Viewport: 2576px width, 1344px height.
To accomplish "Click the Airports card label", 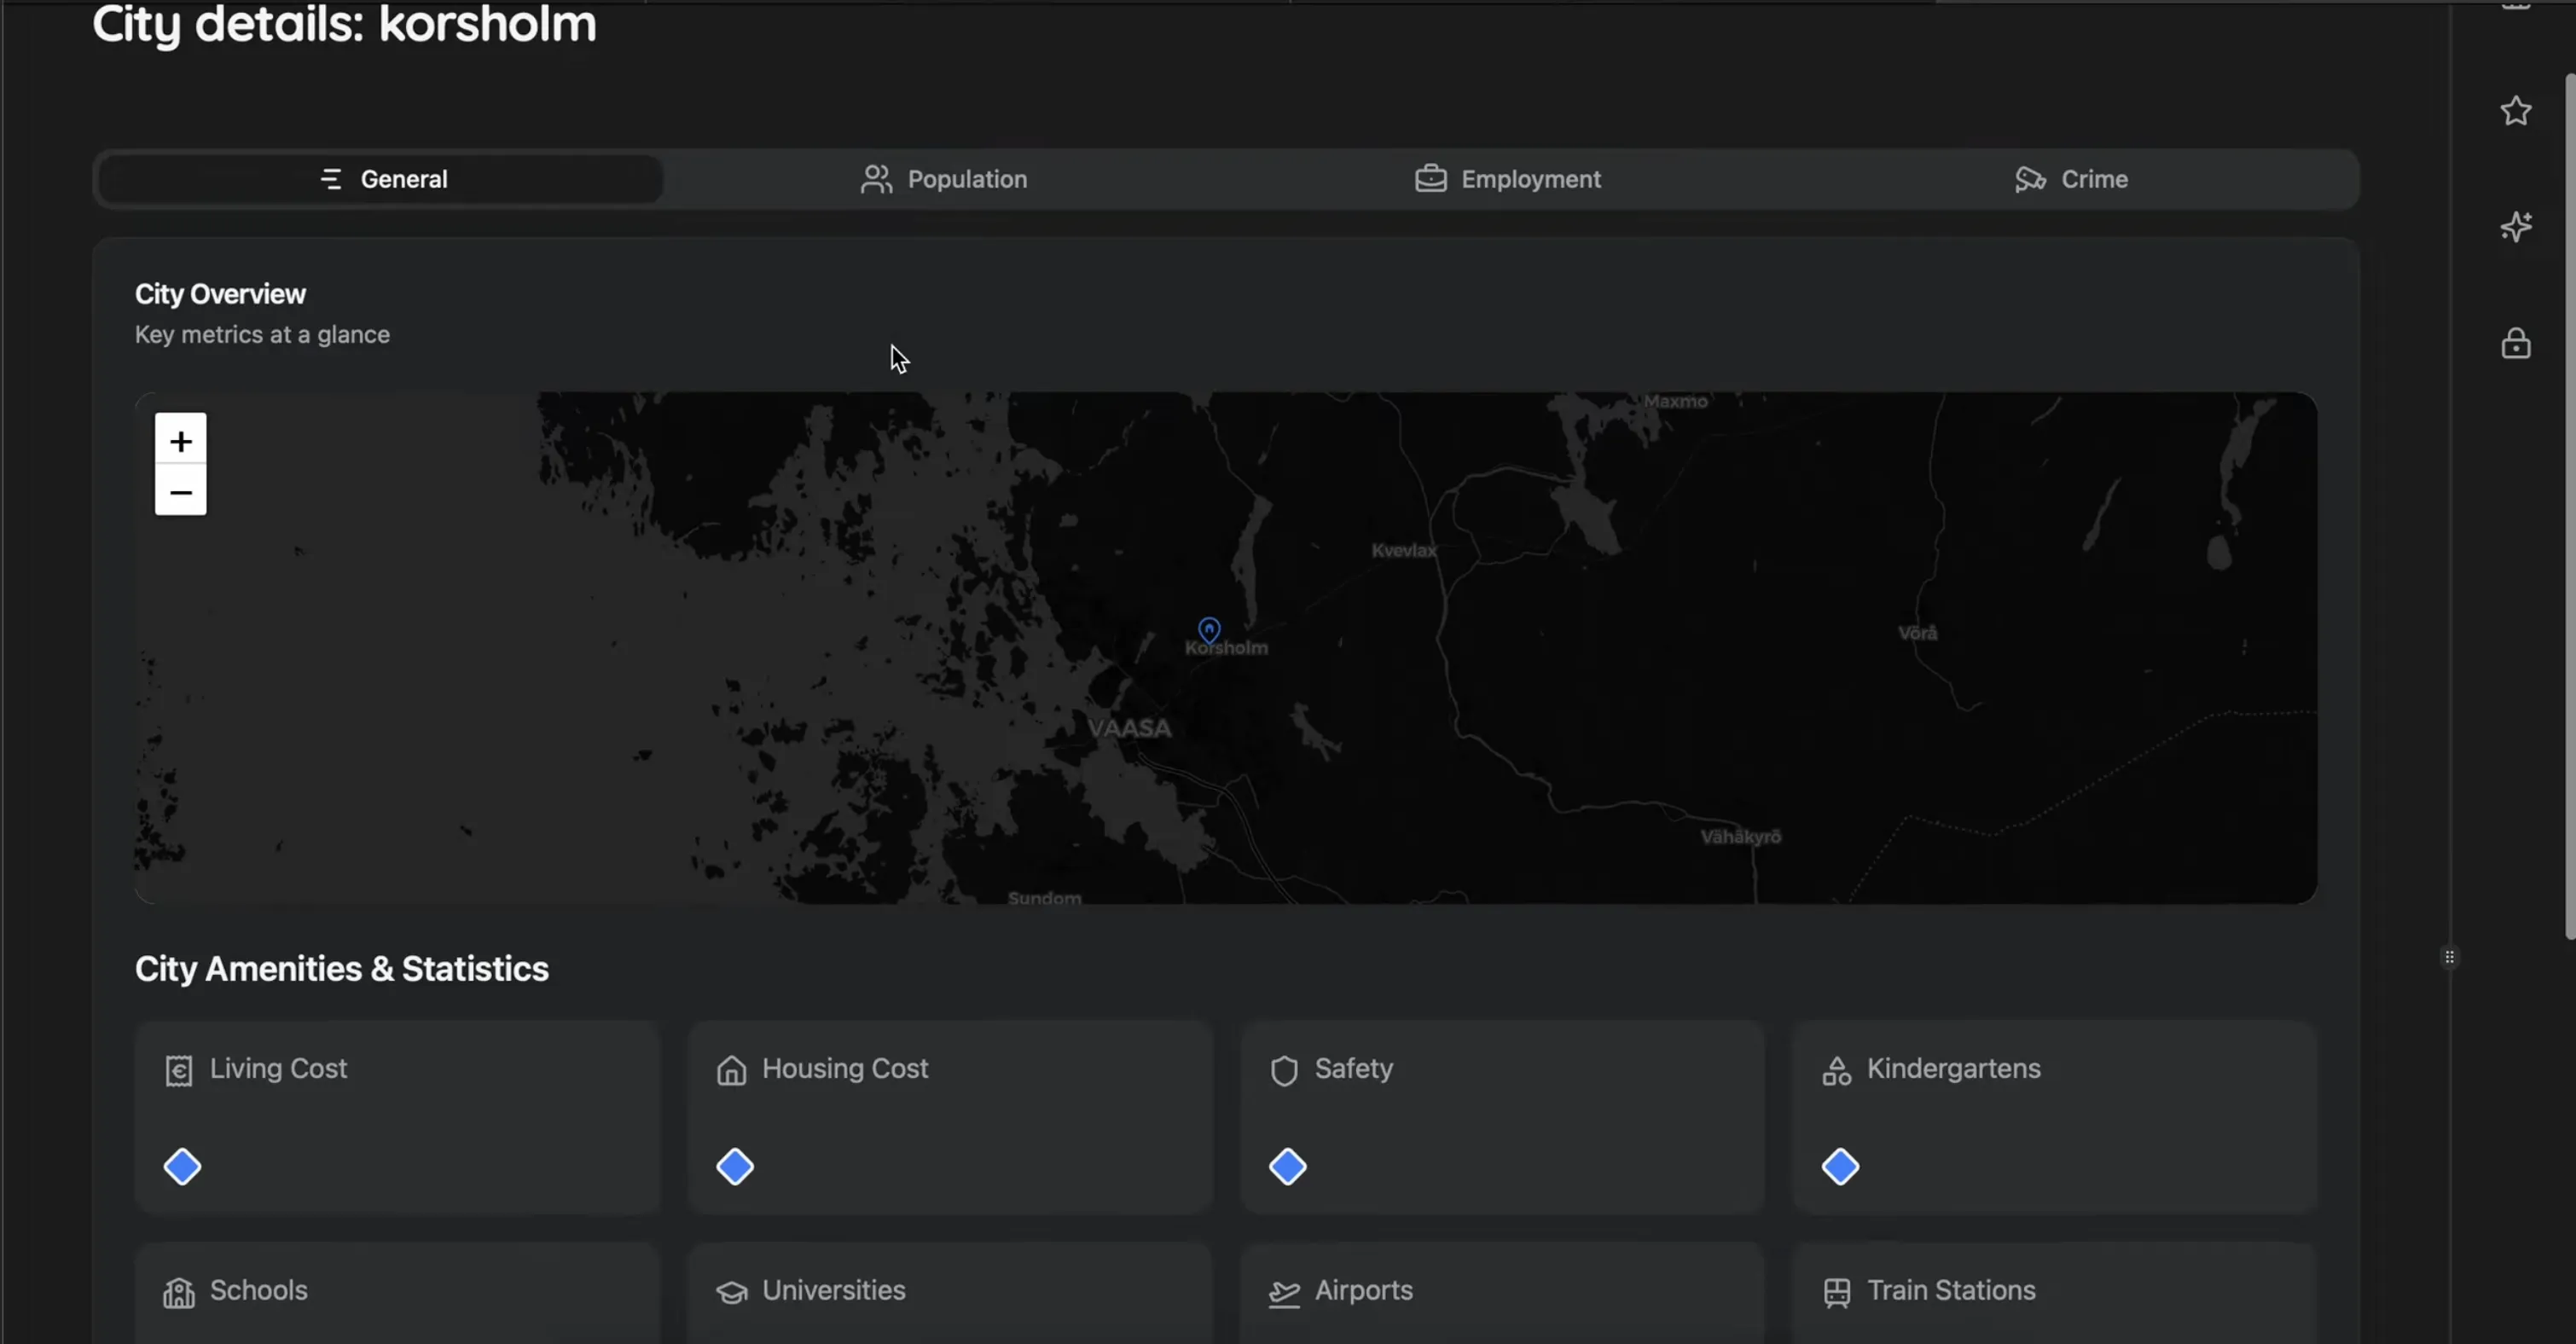I will tap(1363, 1290).
